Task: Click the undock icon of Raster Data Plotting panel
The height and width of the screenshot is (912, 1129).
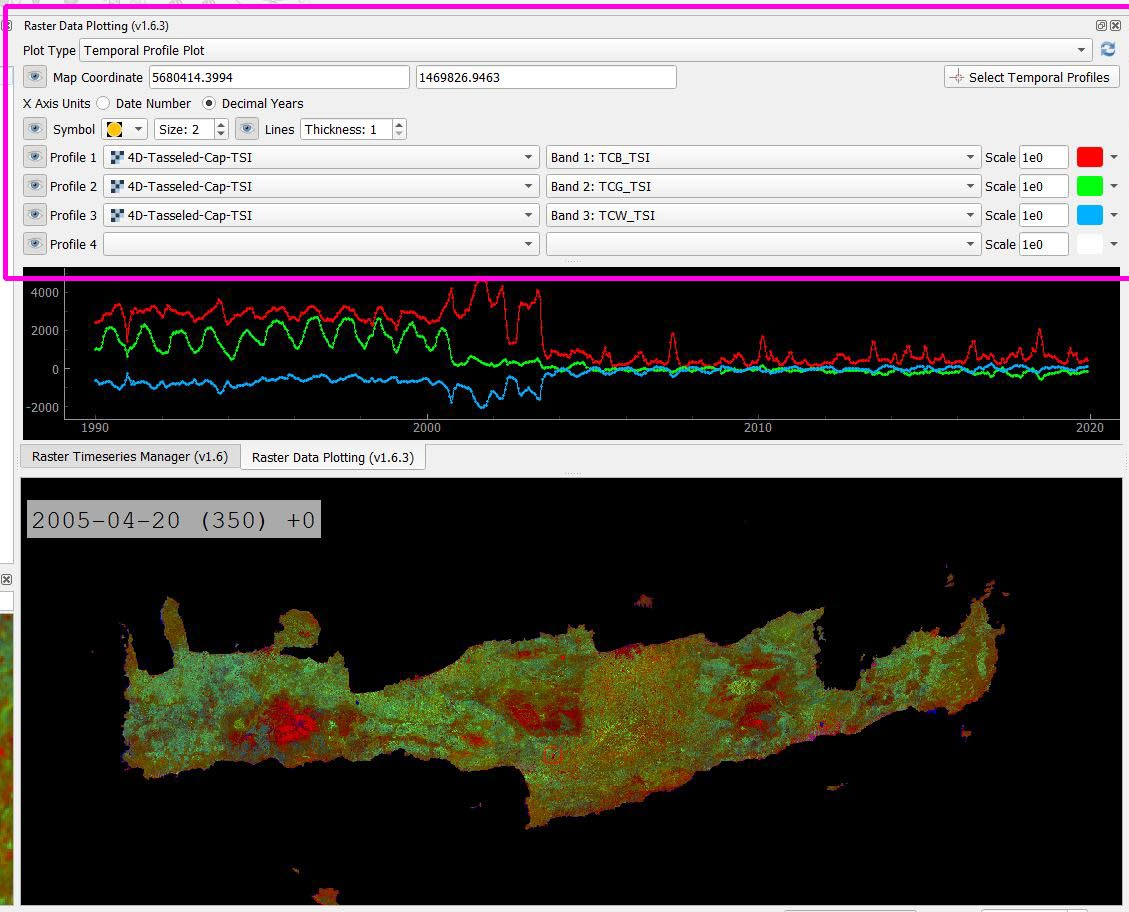Action: (1101, 25)
